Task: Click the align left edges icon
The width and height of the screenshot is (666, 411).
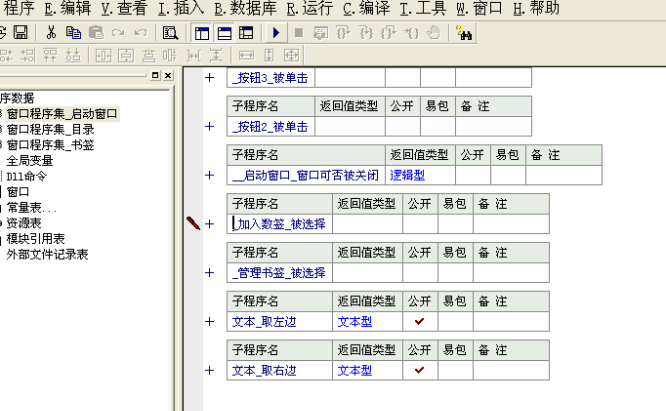Action: [x=6, y=55]
